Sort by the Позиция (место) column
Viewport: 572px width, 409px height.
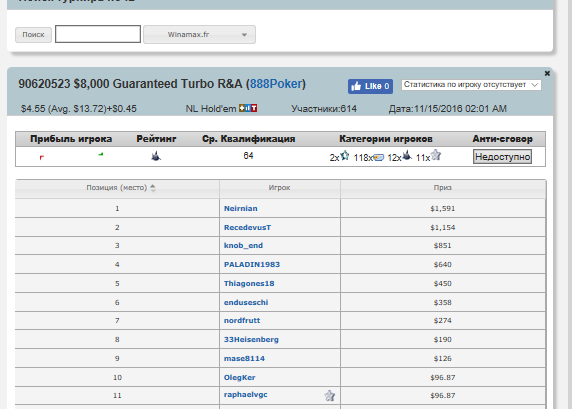(117, 188)
